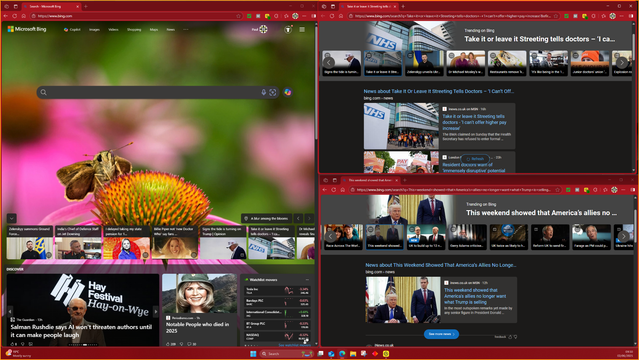The height and width of the screenshot is (360, 639).
Task: Click the See more news button
Action: [441, 334]
